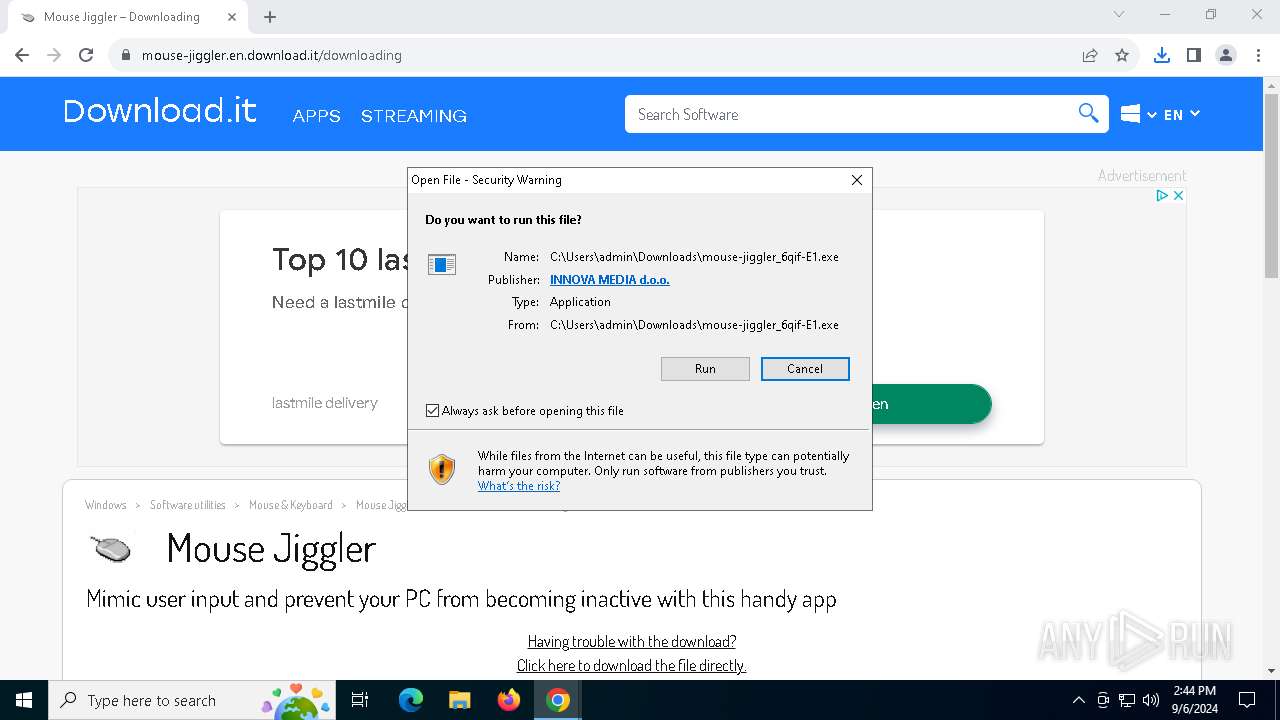Click the browser back arrow
Image resolution: width=1280 pixels, height=720 pixels.
pos(22,55)
